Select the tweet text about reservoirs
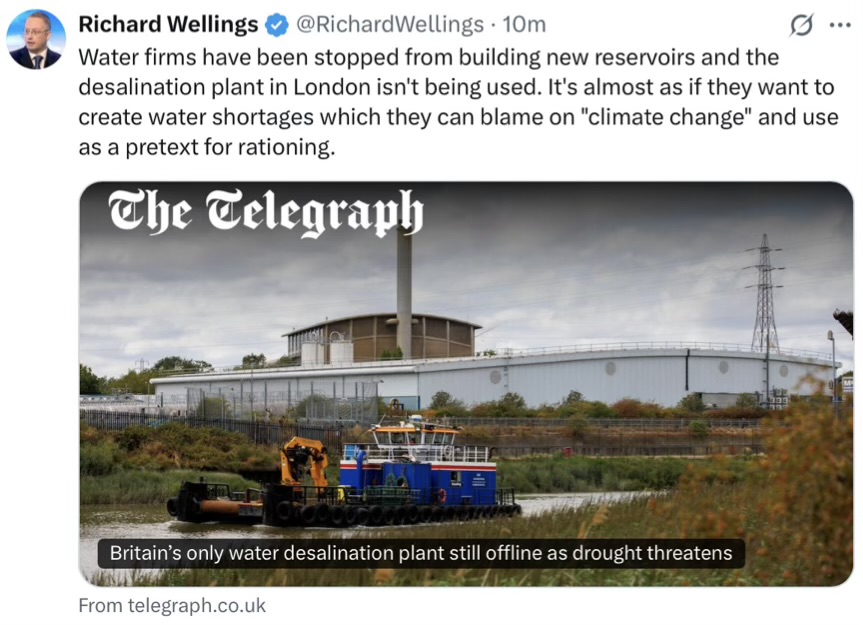The image size is (863, 625). [x=458, y=102]
